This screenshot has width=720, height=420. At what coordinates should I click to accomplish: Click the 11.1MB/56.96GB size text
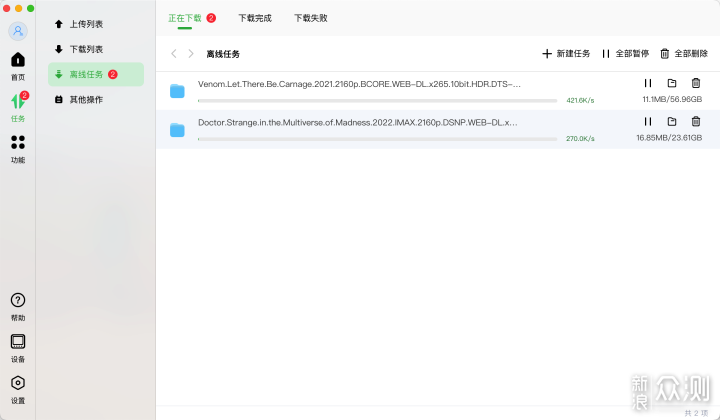click(672, 99)
